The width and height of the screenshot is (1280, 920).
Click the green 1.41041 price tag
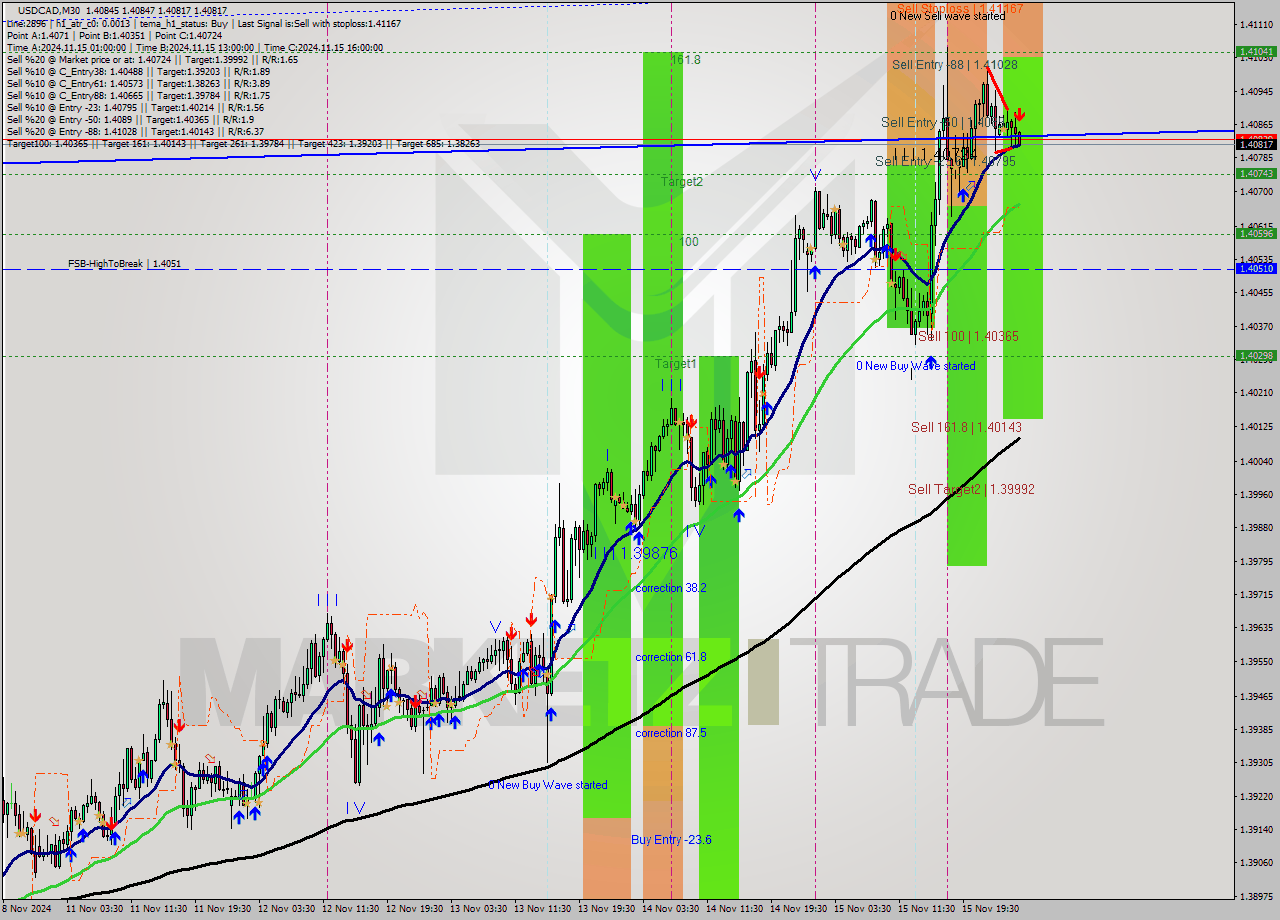1255,51
